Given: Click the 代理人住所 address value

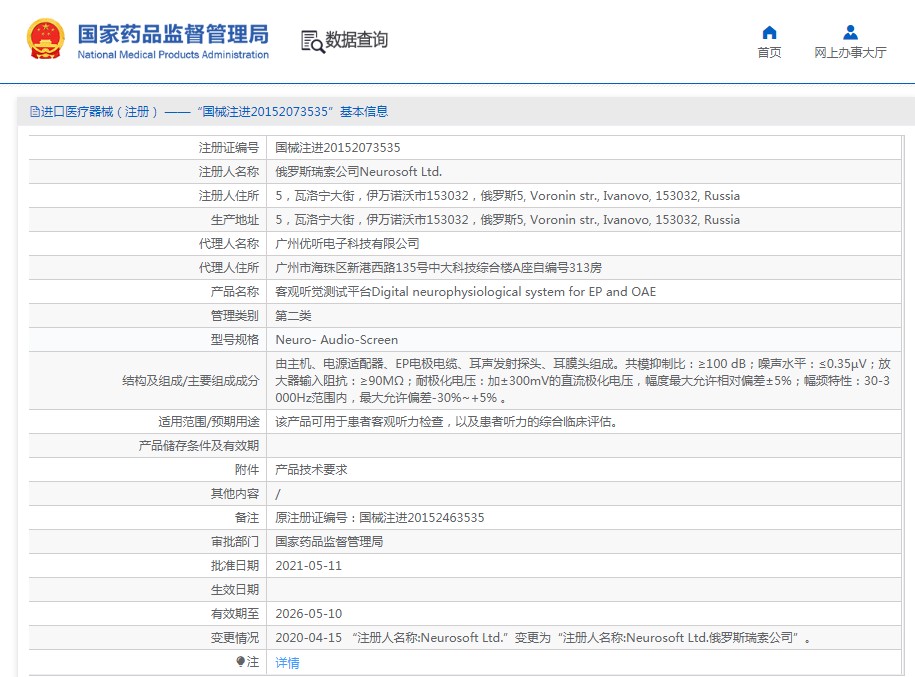Looking at the screenshot, I should tap(438, 267).
